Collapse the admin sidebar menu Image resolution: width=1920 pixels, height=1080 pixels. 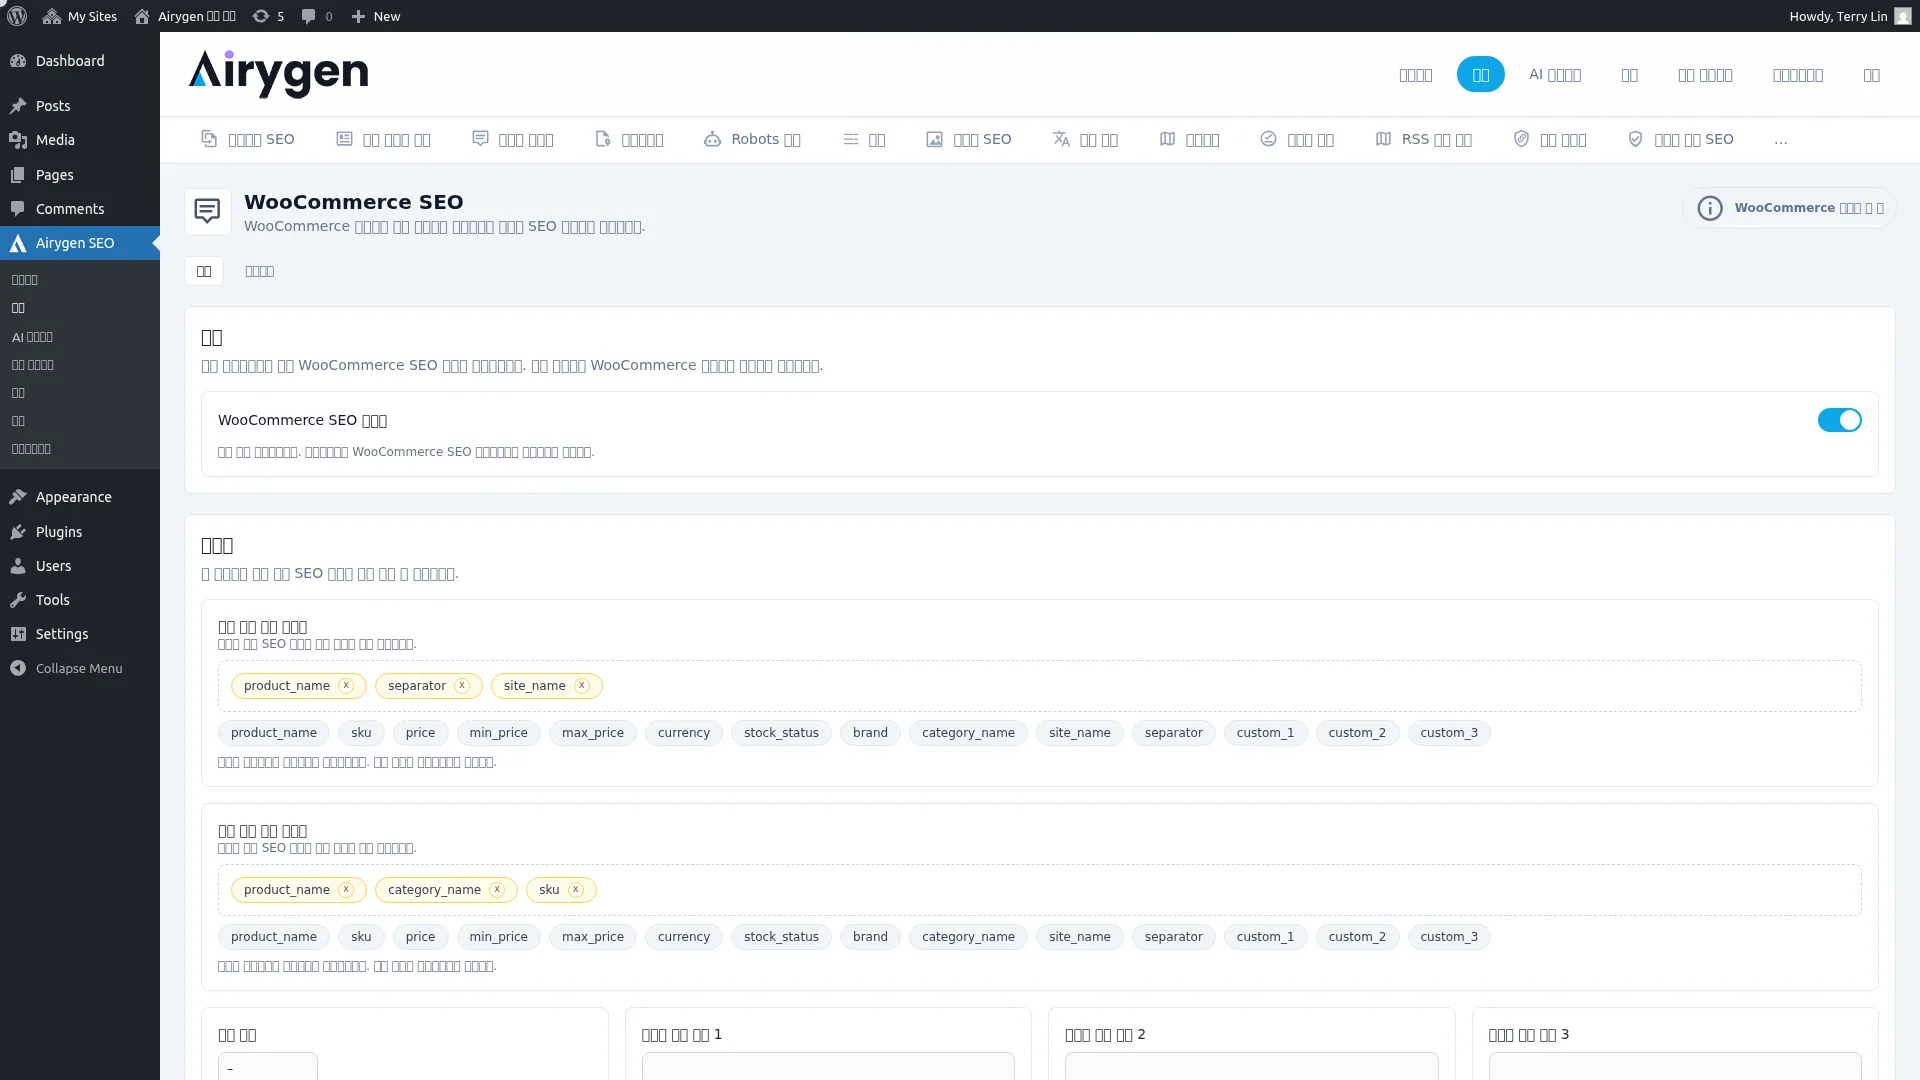[x=80, y=668]
